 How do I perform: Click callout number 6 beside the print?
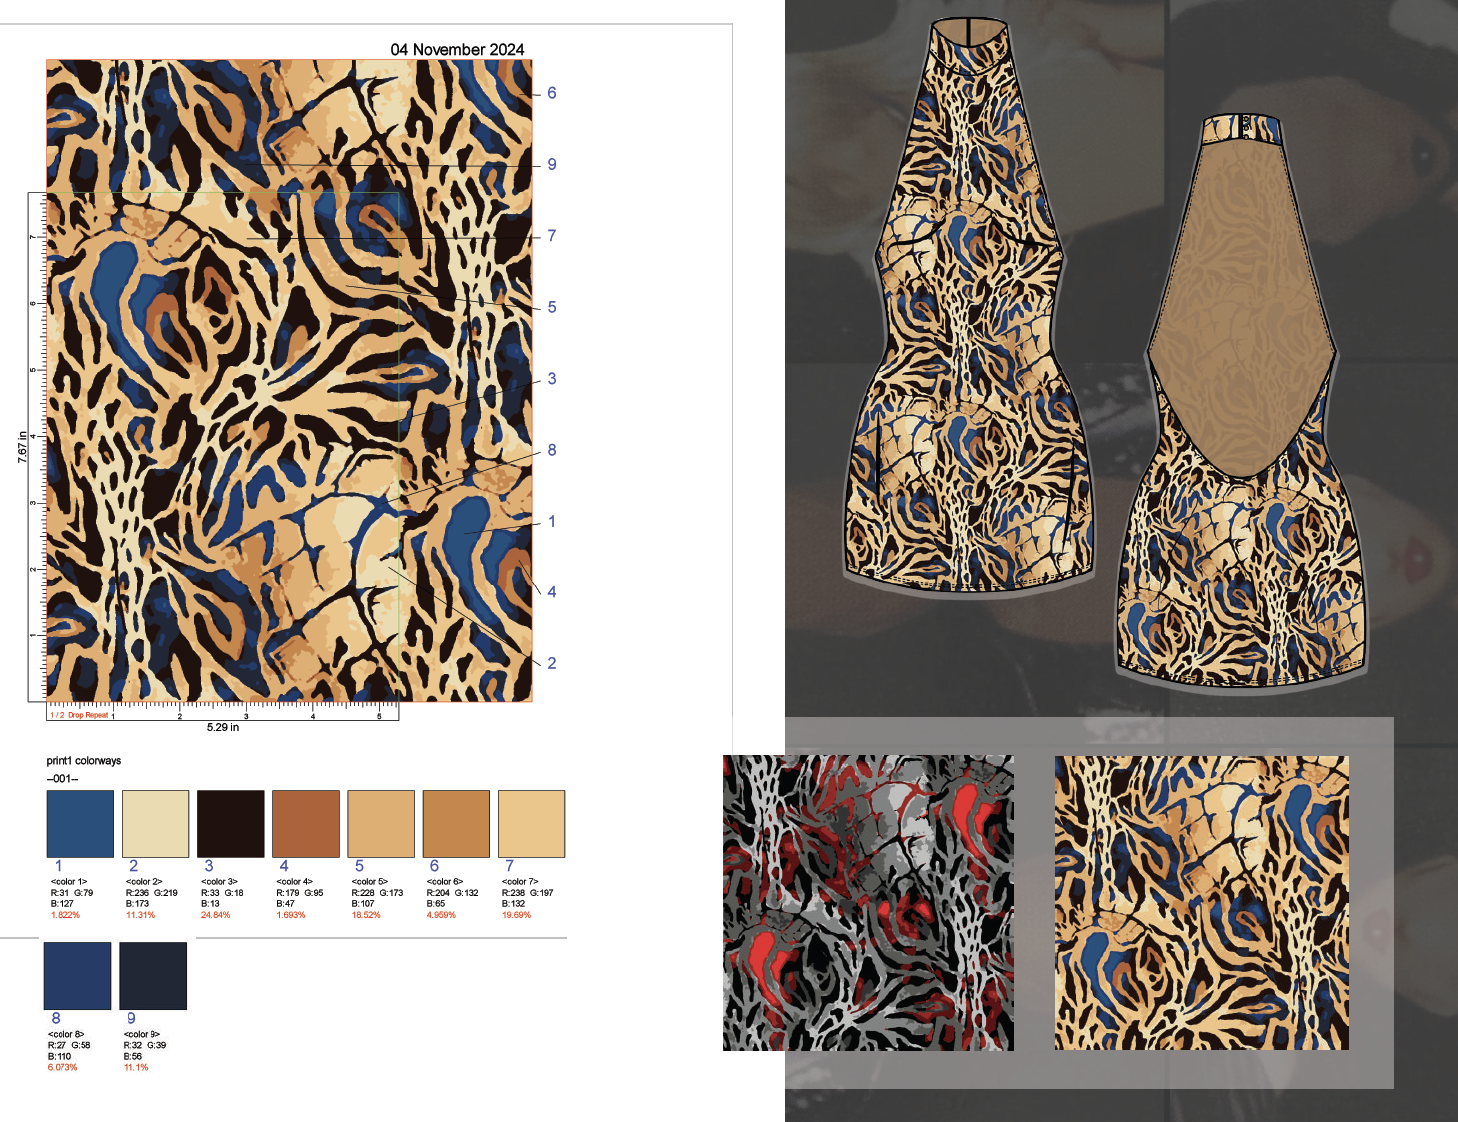click(551, 93)
